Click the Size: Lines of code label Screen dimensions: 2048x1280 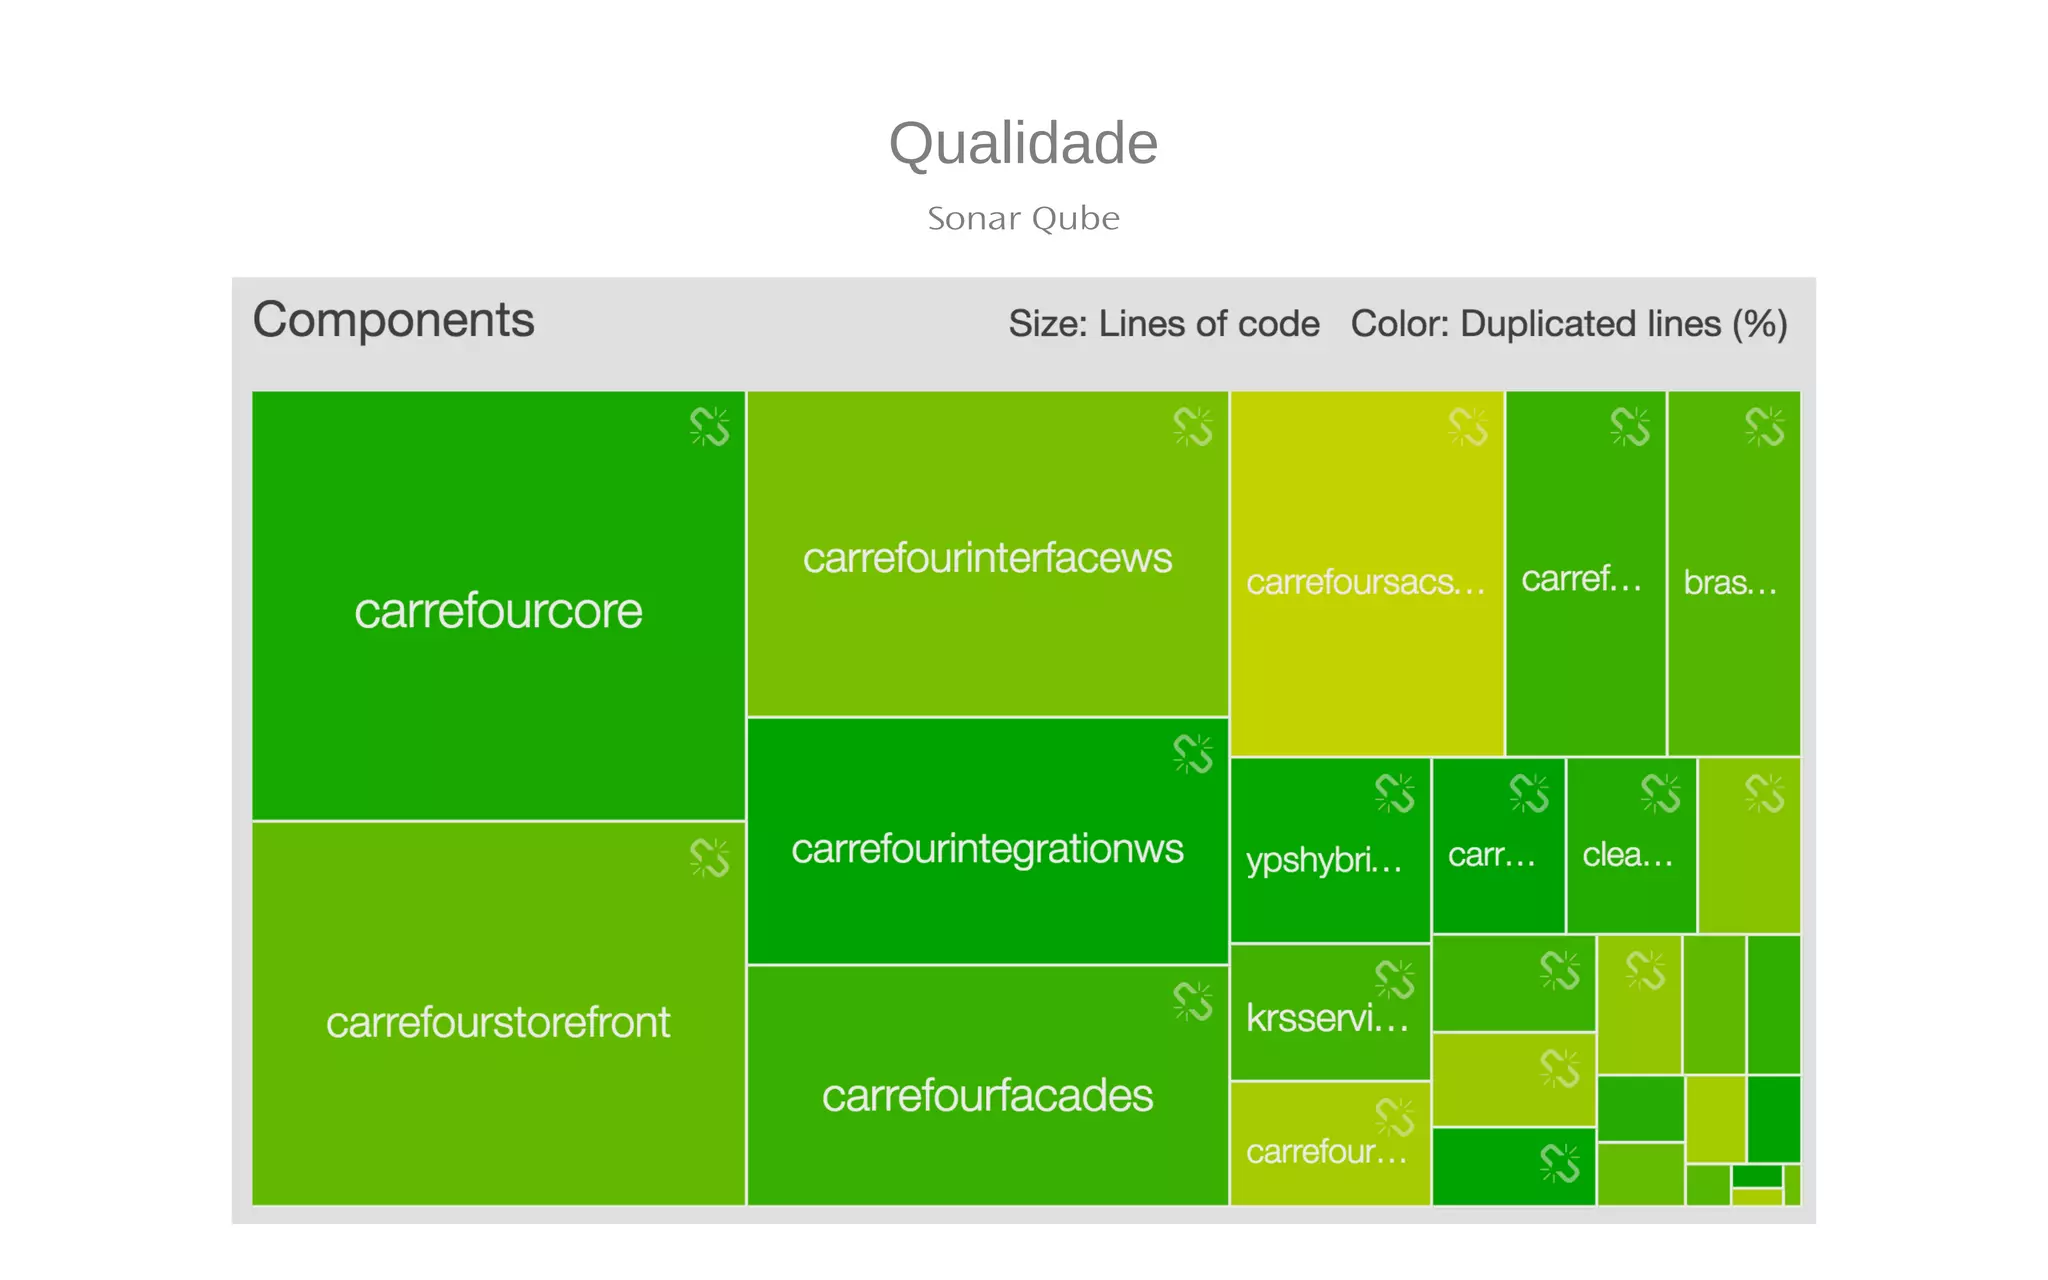1164,324
